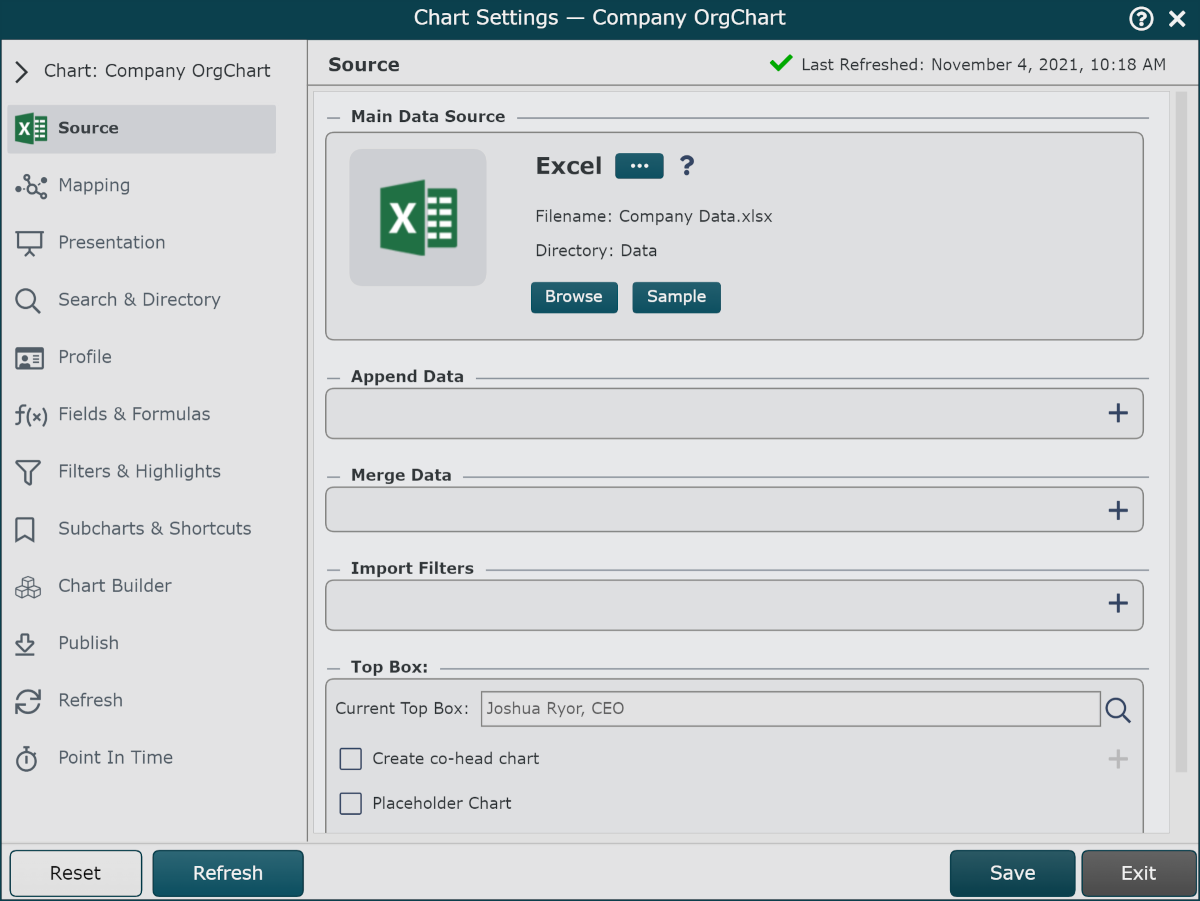Image resolution: width=1200 pixels, height=901 pixels.
Task: Click the Filters & Highlights funnel icon
Action: click(28, 472)
